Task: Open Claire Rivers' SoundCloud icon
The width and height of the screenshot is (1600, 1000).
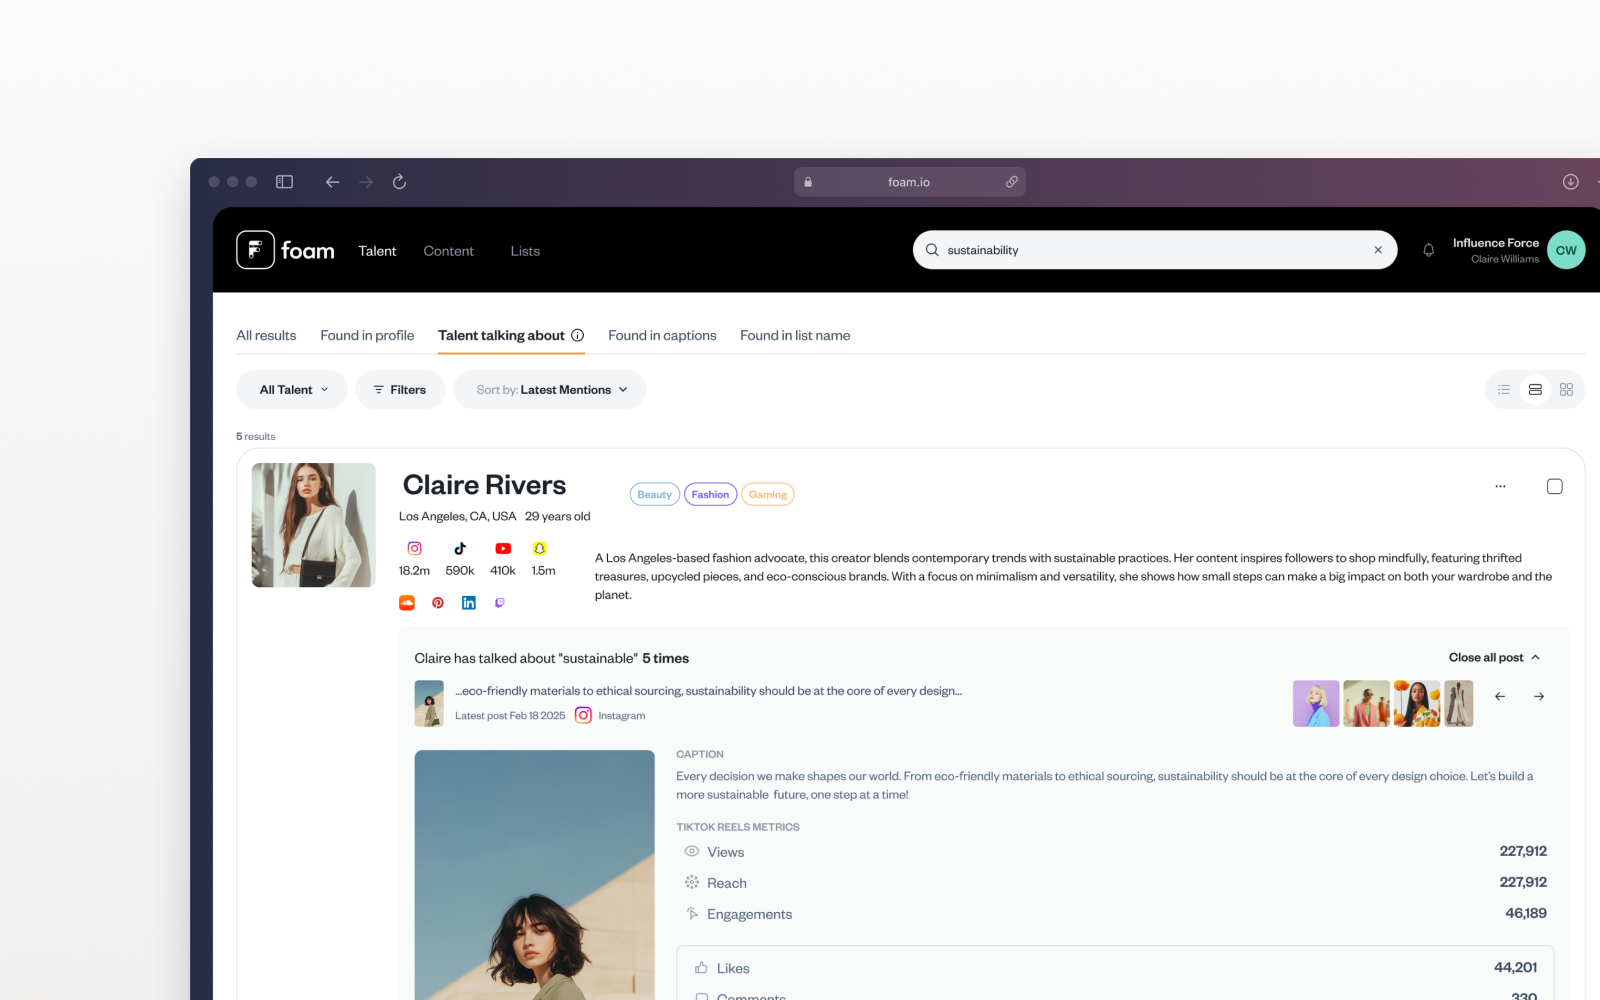Action: click(407, 603)
